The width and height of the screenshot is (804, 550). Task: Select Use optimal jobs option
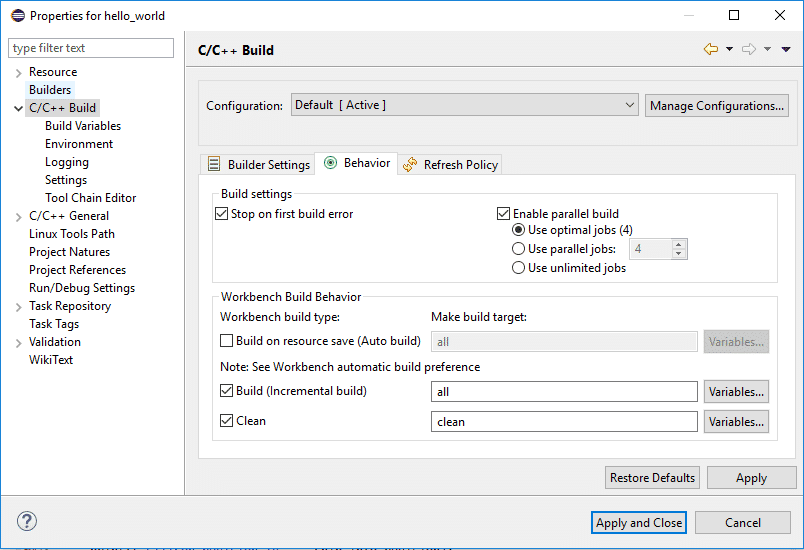[518, 230]
